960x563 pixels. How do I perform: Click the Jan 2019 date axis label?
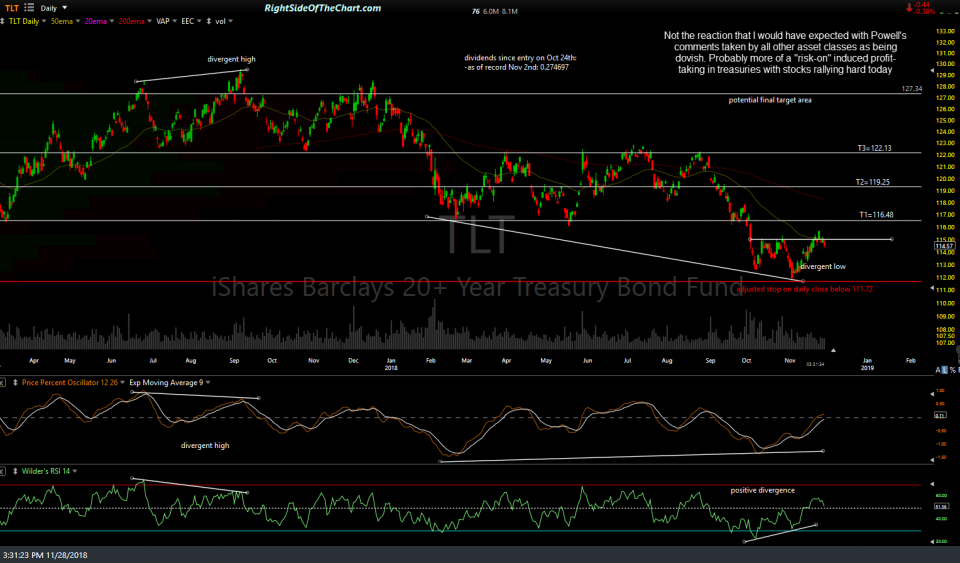click(x=867, y=364)
